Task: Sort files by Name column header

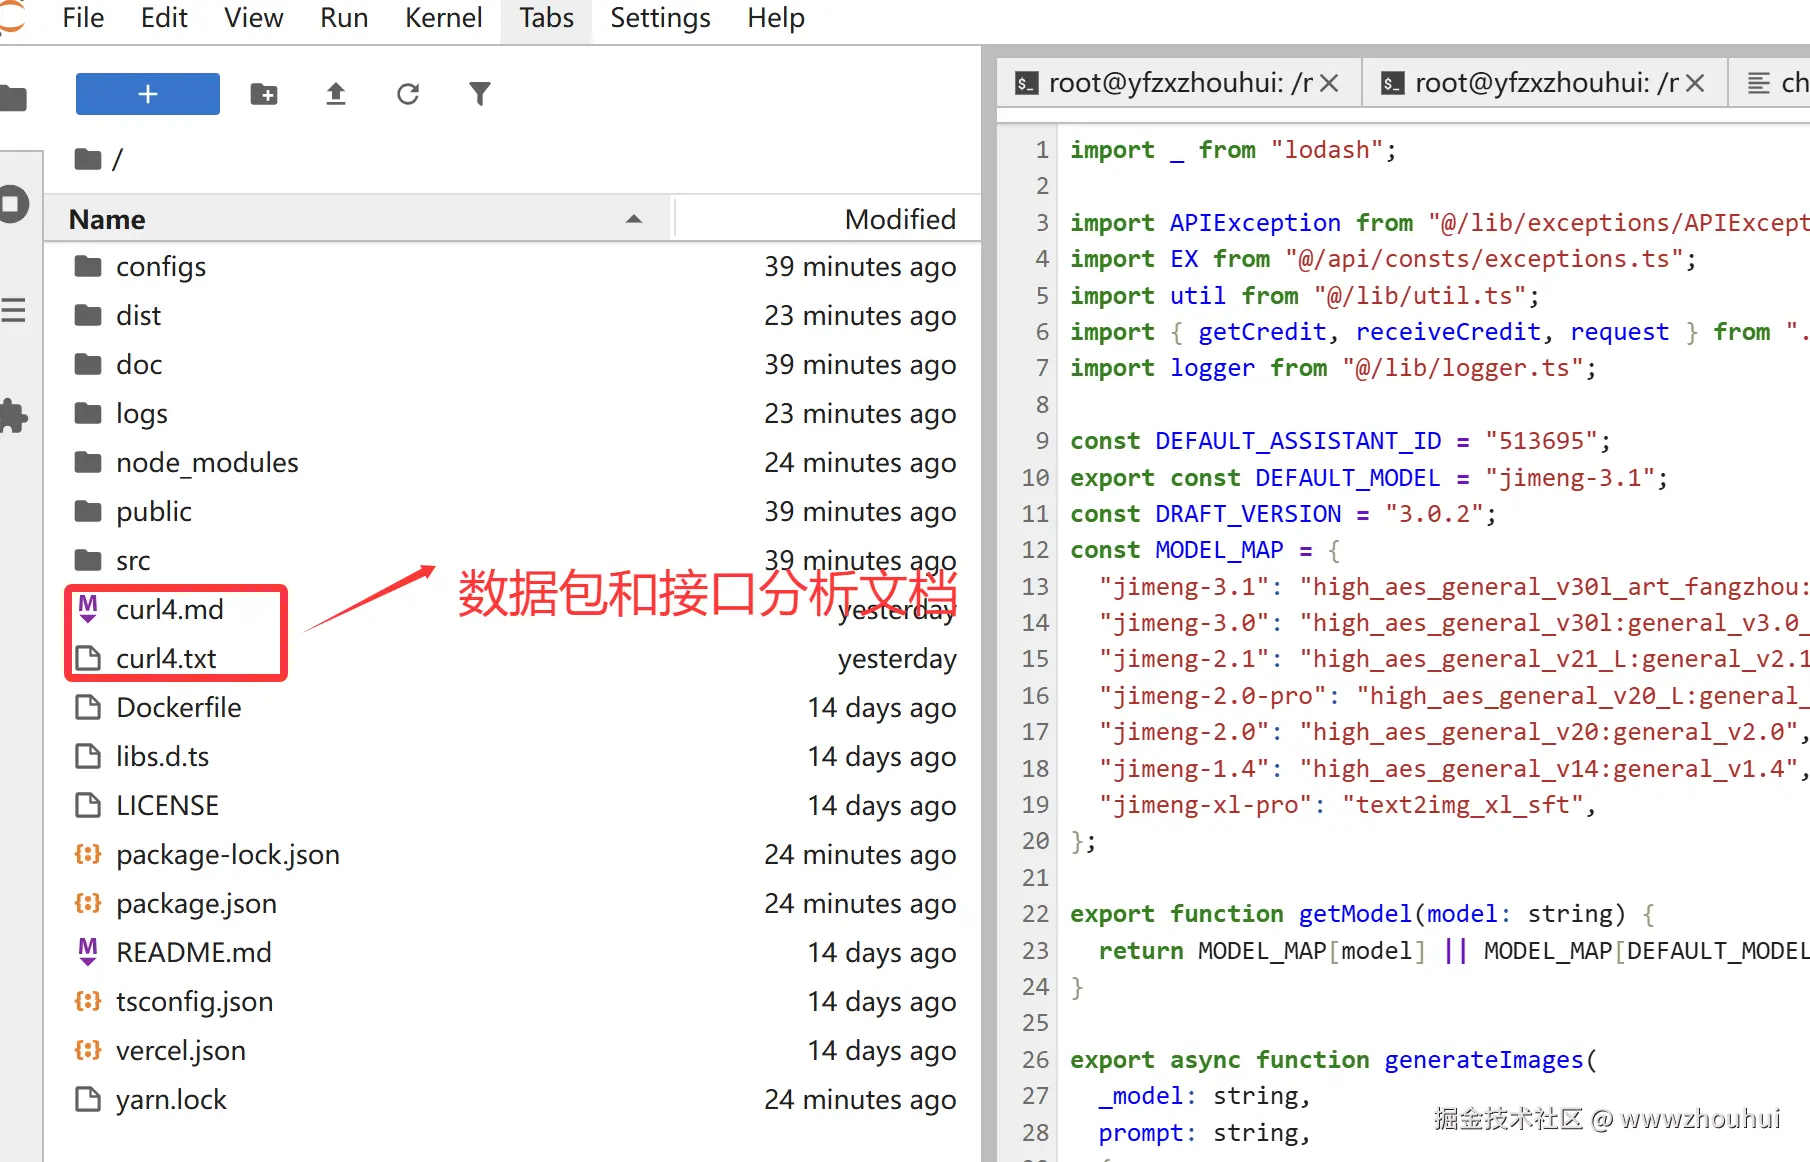Action: (357, 219)
